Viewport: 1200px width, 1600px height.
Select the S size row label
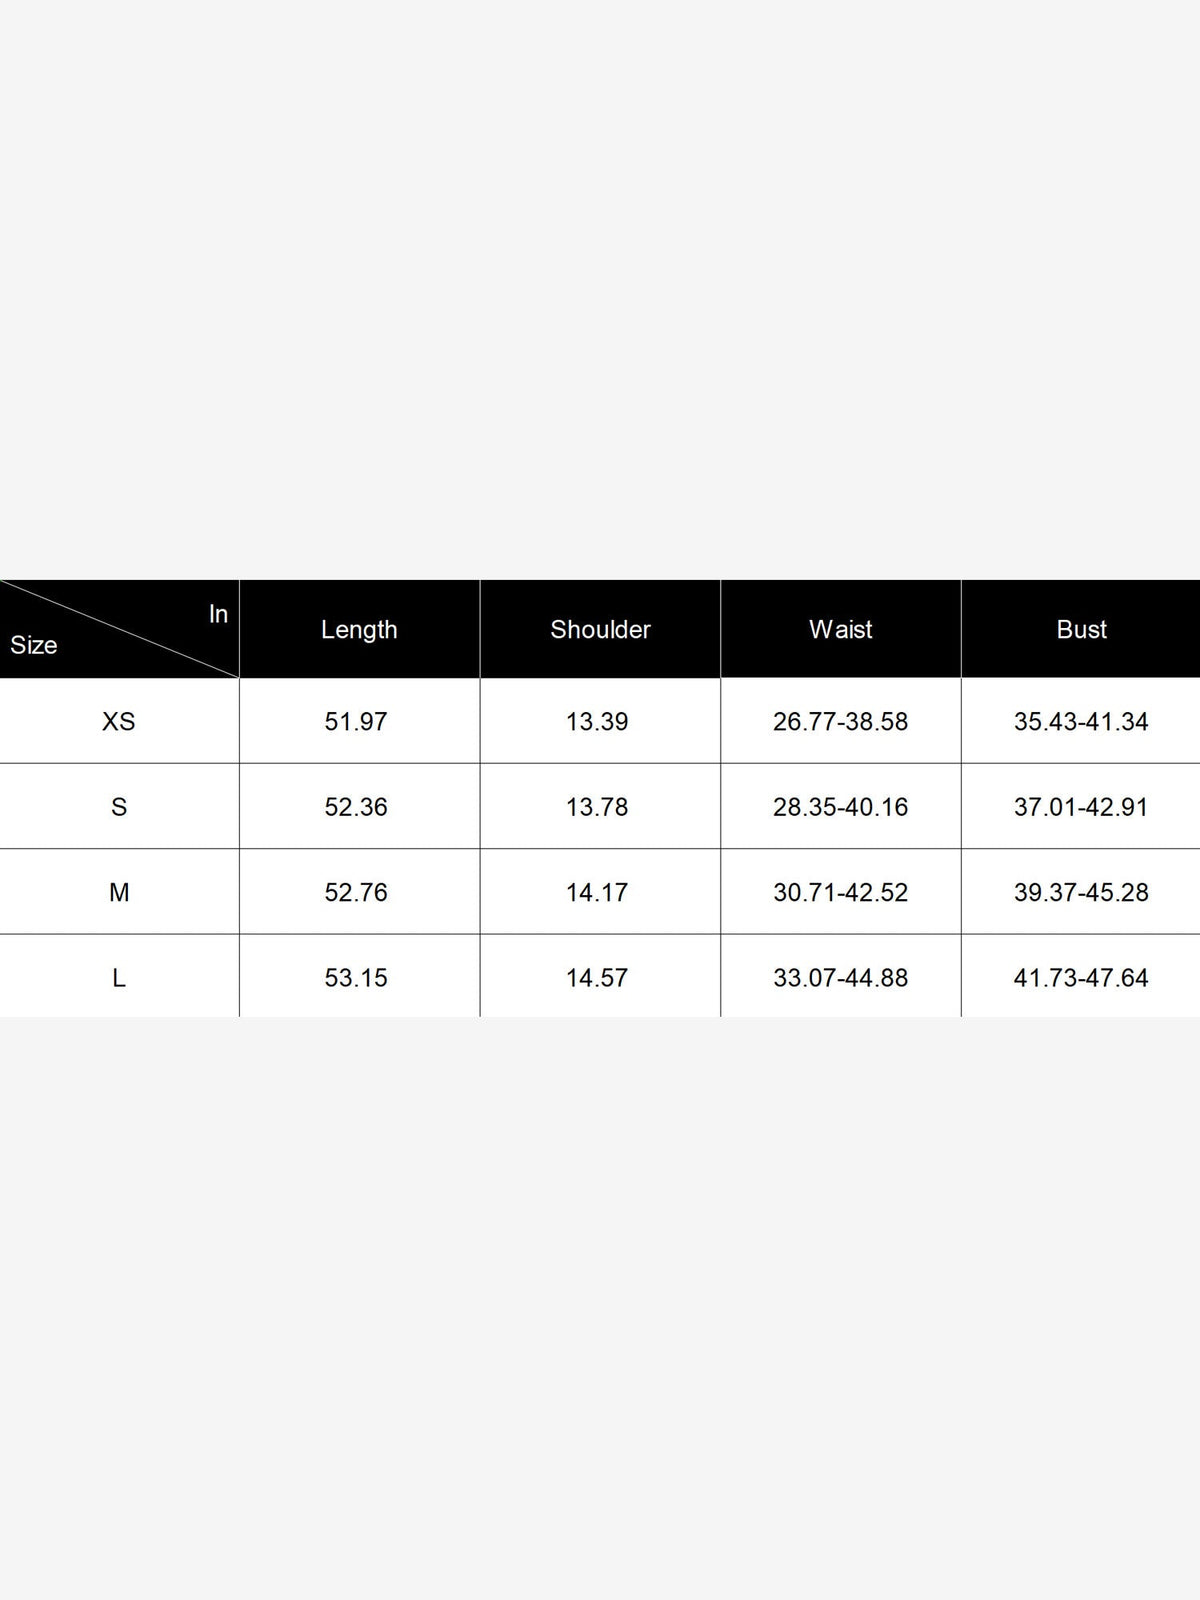coord(119,807)
